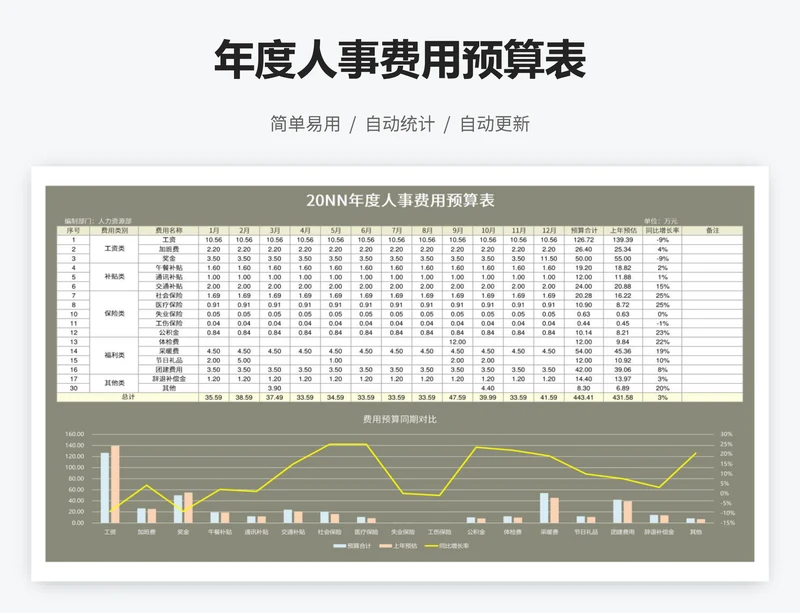Click the 6月 column header

coord(366,230)
